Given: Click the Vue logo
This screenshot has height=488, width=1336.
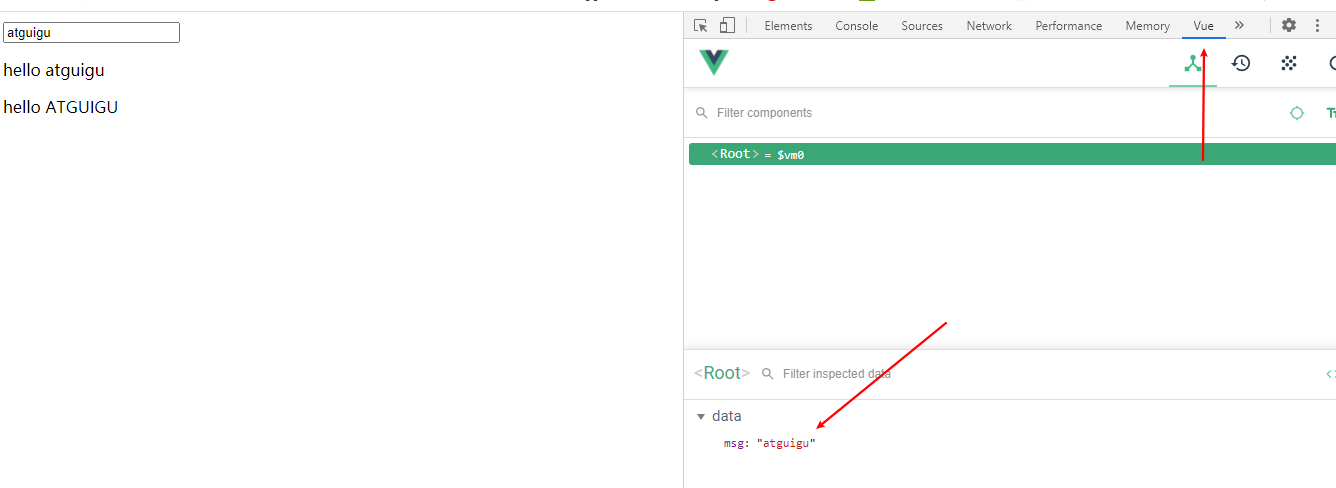Looking at the screenshot, I should coord(714,63).
